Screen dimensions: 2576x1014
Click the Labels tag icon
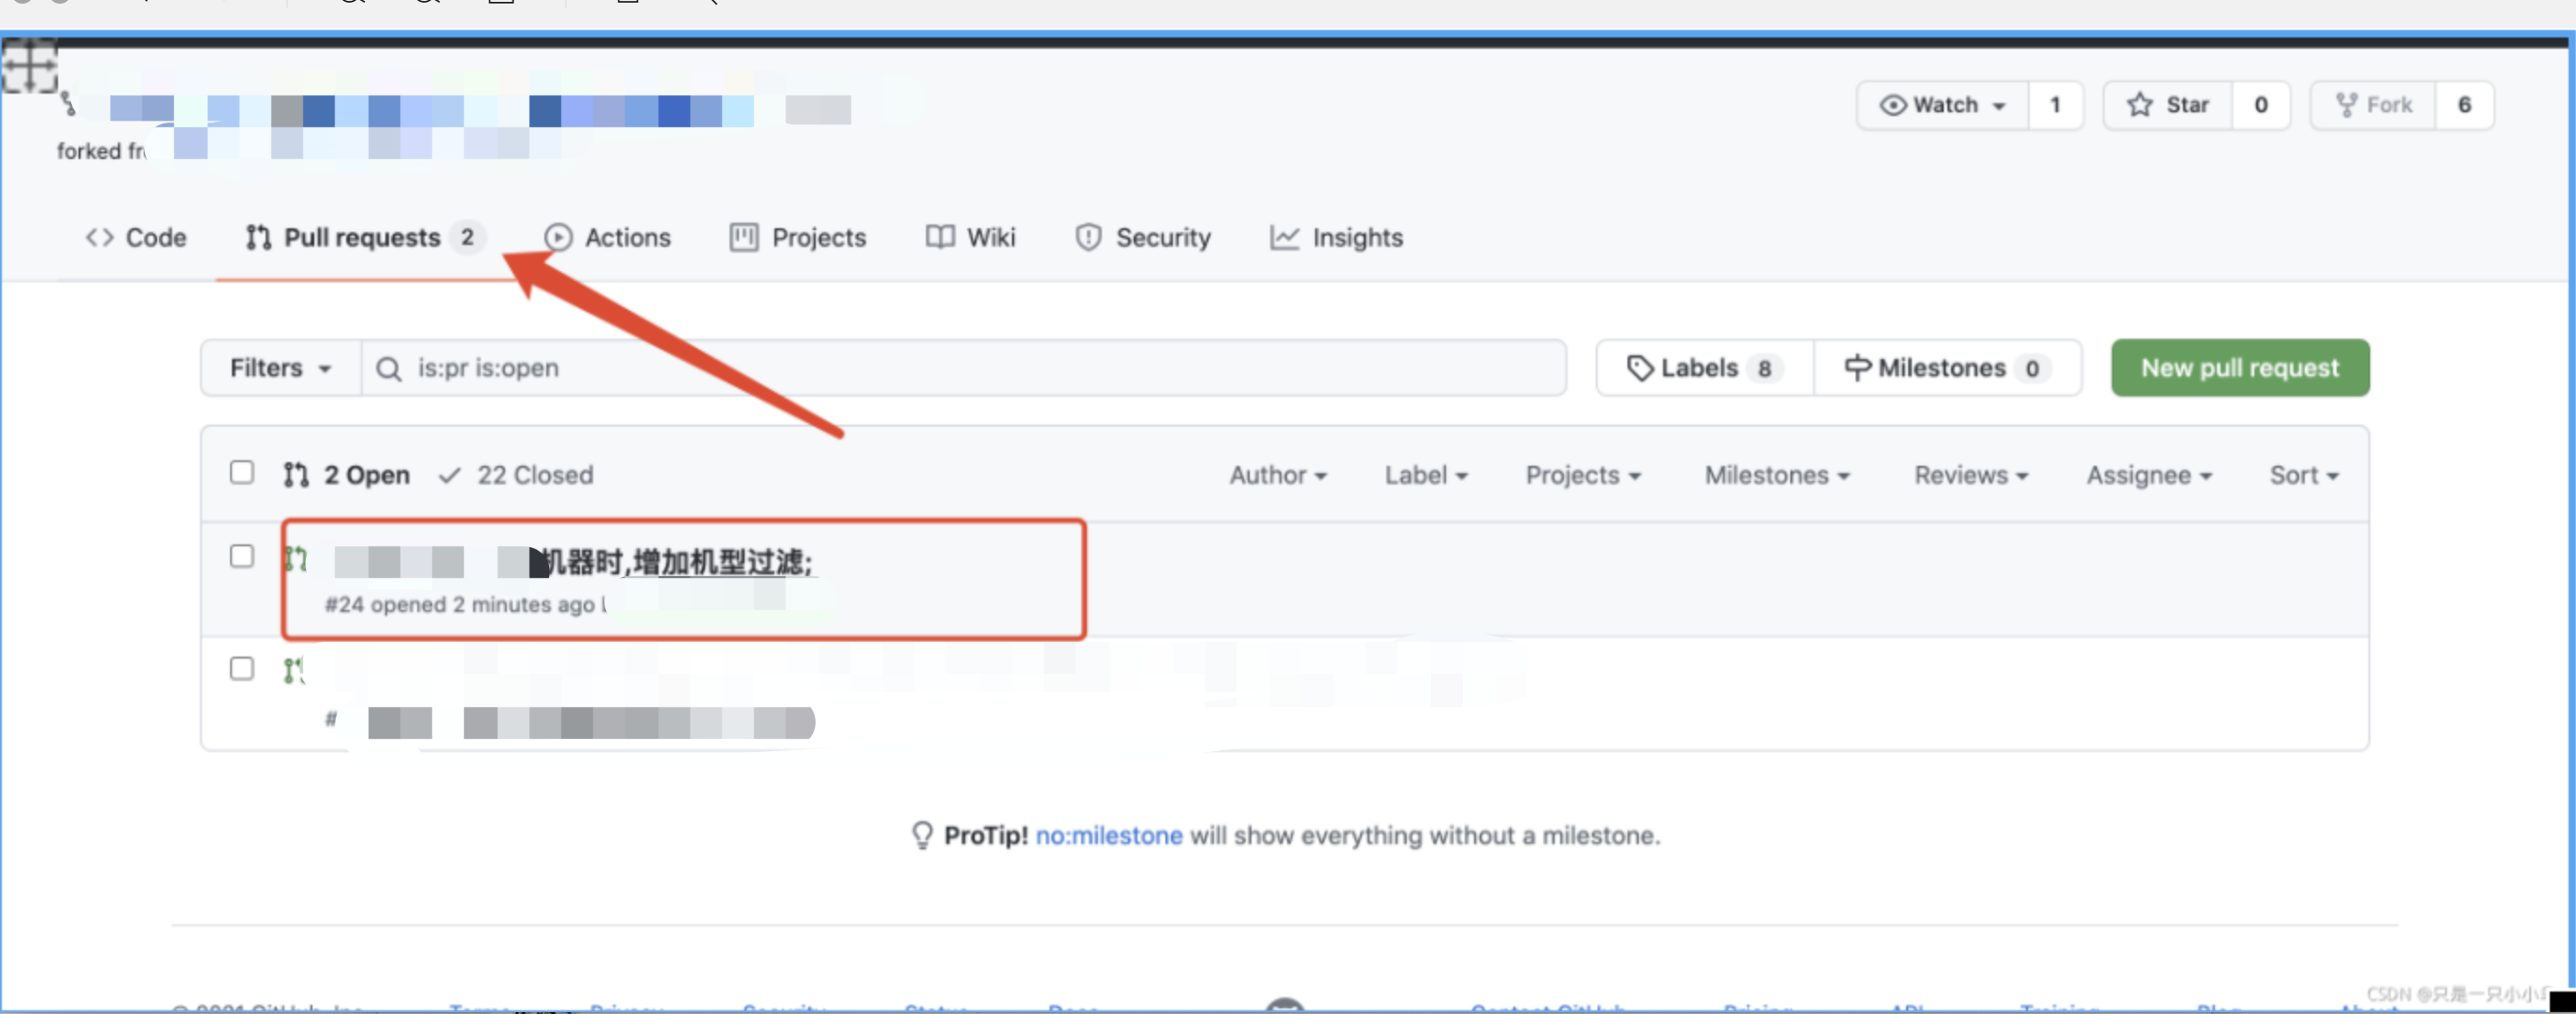coord(1639,368)
